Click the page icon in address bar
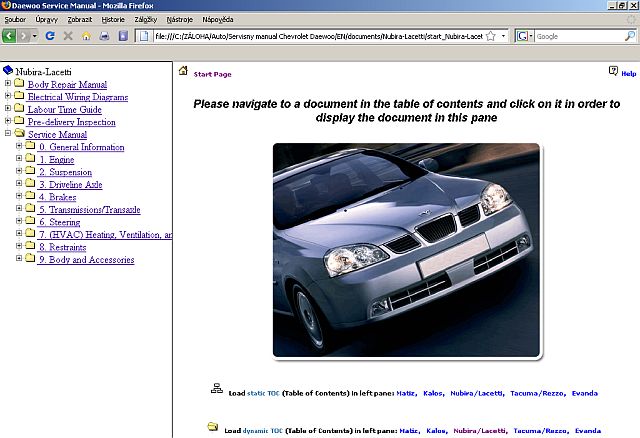This screenshot has height=438, width=640. (144, 36)
